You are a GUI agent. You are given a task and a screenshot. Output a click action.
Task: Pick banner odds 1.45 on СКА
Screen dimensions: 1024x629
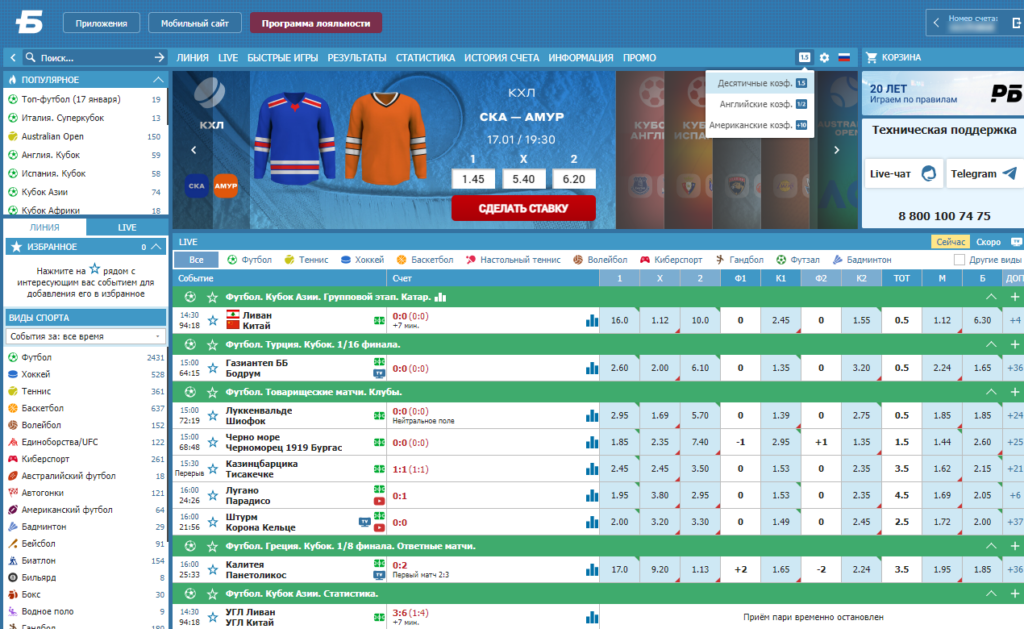click(473, 179)
